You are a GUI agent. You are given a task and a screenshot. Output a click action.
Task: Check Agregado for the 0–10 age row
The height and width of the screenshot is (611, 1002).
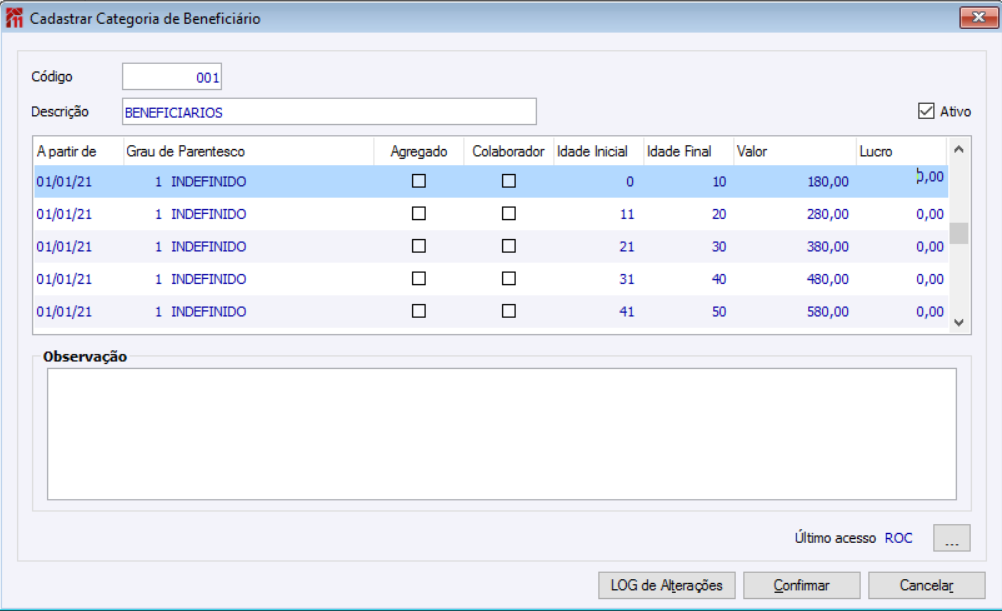pyautogui.click(x=419, y=181)
